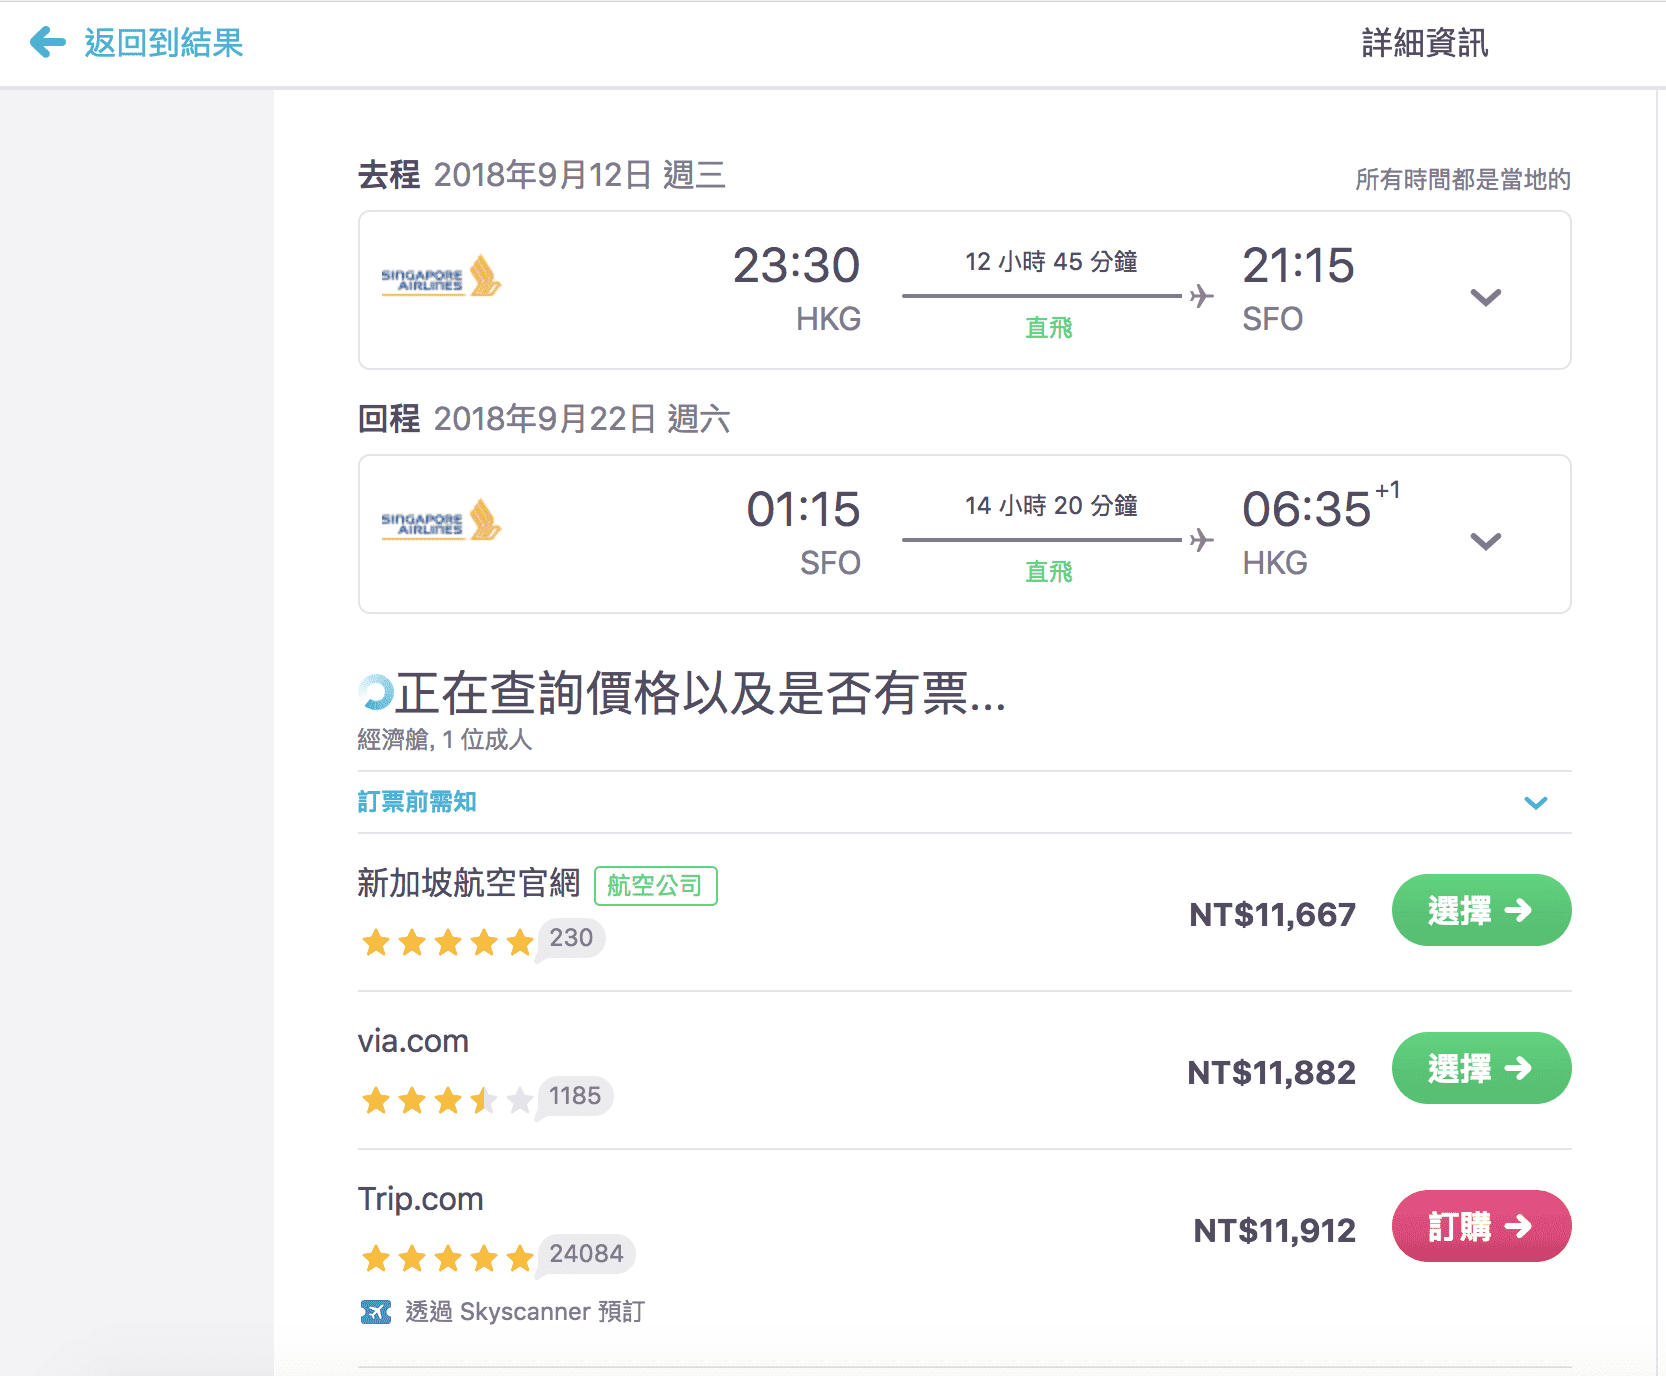Click arrival time 21:15
Viewport: 1666px width, 1376px height.
pyautogui.click(x=1298, y=266)
